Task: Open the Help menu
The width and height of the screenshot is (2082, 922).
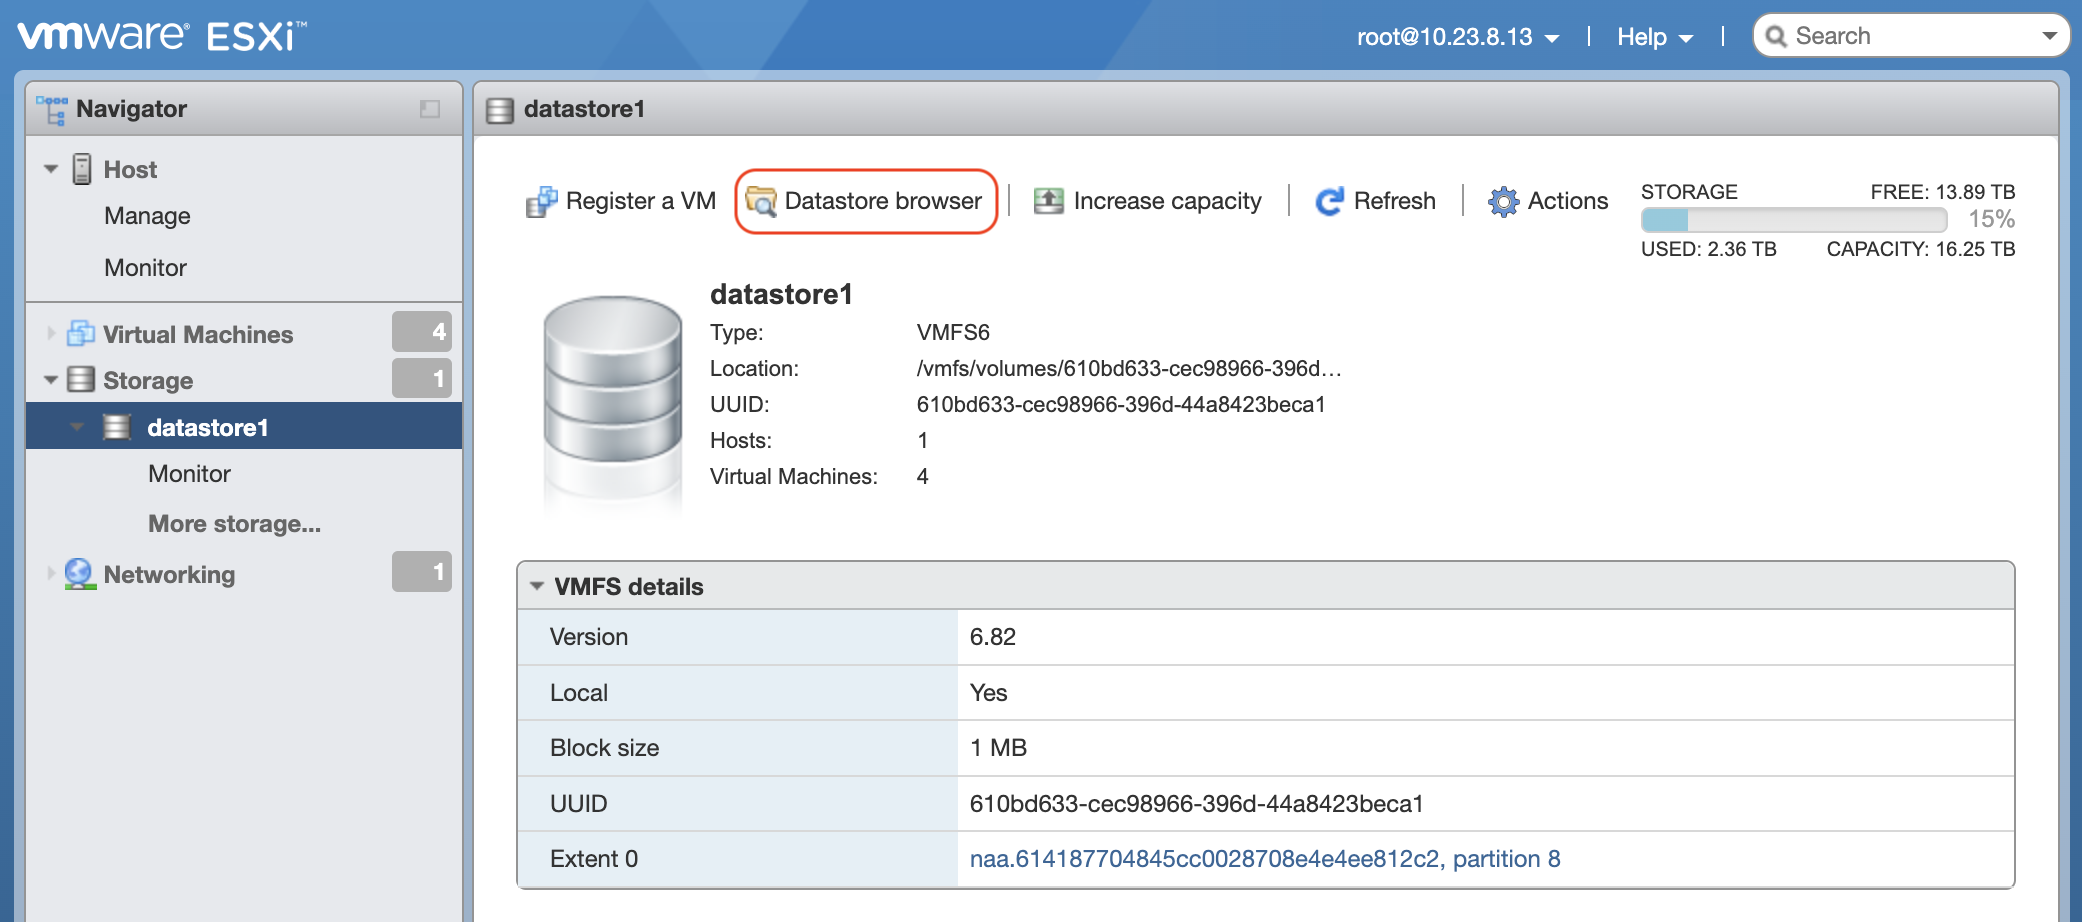Action: 1654,37
